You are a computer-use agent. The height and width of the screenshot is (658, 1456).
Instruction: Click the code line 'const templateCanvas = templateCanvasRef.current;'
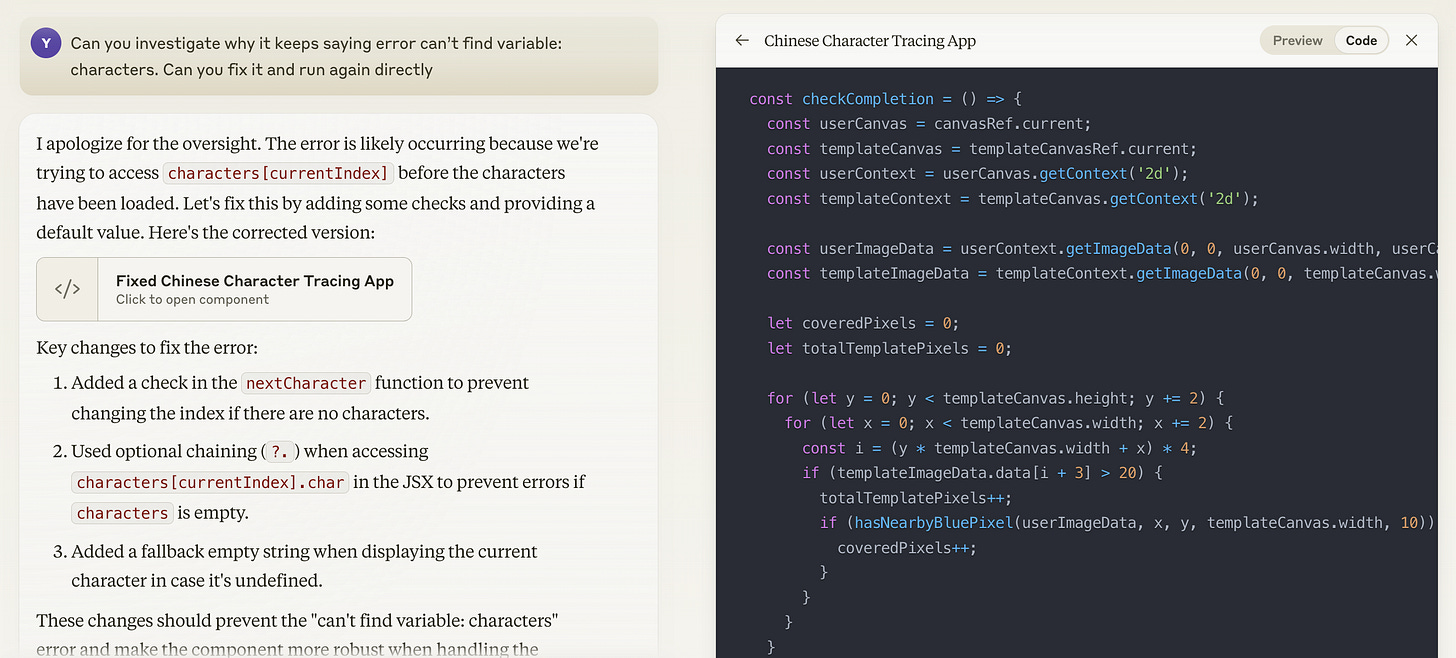981,149
